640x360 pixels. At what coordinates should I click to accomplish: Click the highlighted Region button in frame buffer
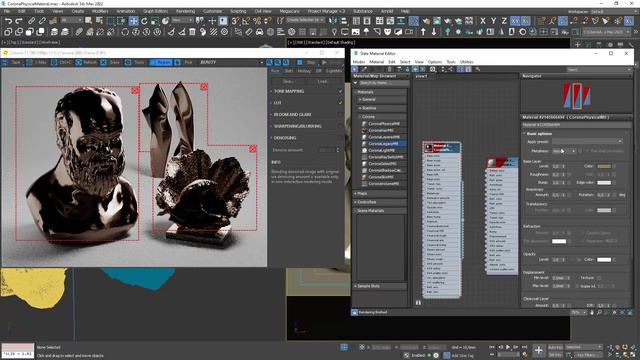[161, 62]
